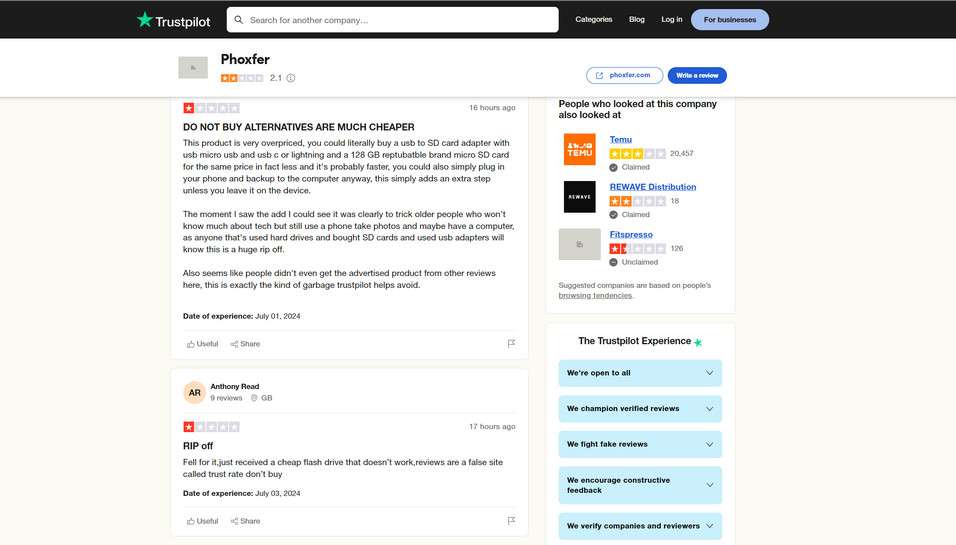The width and height of the screenshot is (956, 545).
Task: Expand "We champion verified reviews" section
Action: tap(640, 409)
